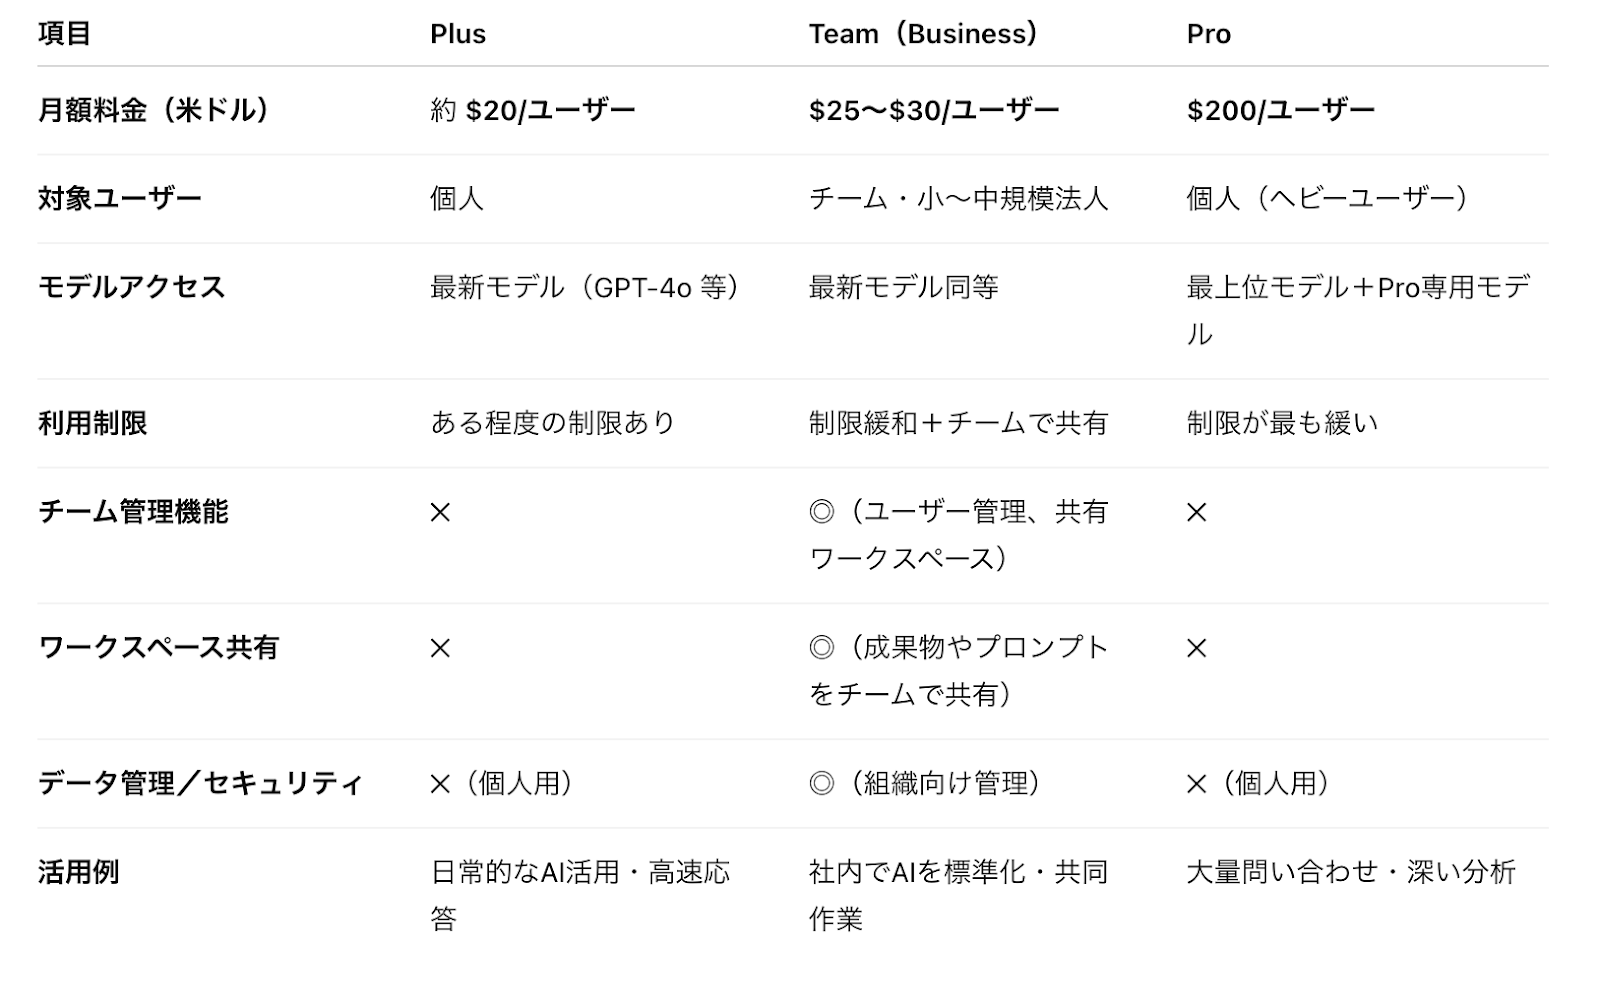Click the 月額料金（米ドル） row label
Image resolution: width=1600 pixels, height=1006 pixels.
154,110
